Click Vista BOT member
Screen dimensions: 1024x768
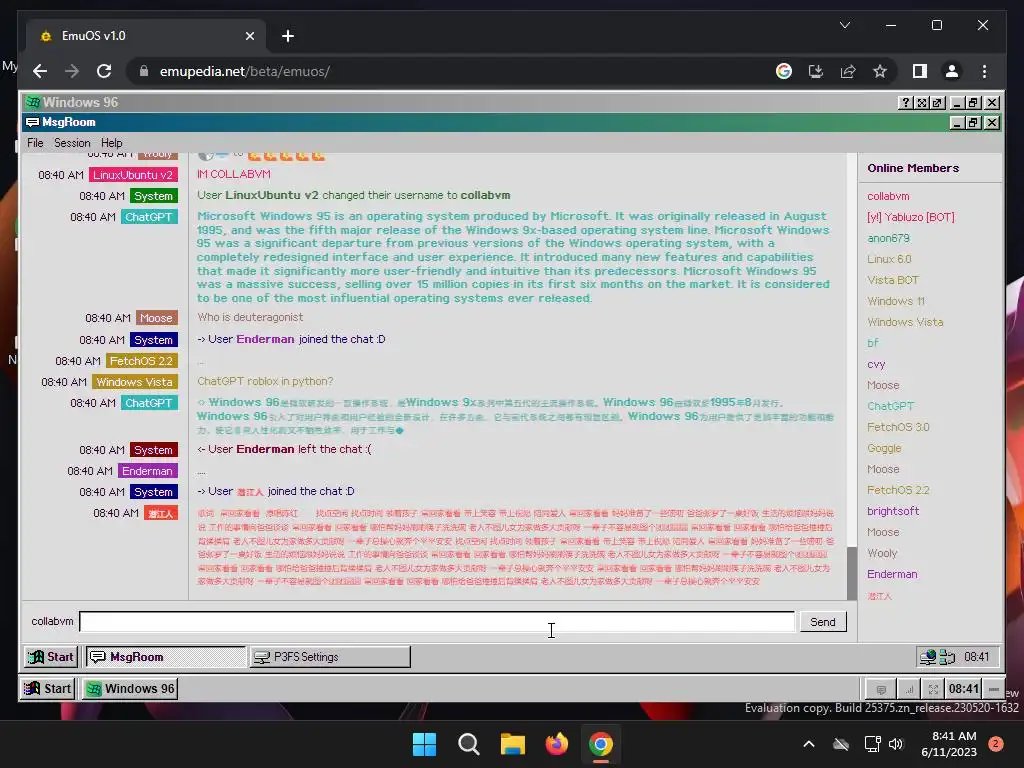[893, 280]
